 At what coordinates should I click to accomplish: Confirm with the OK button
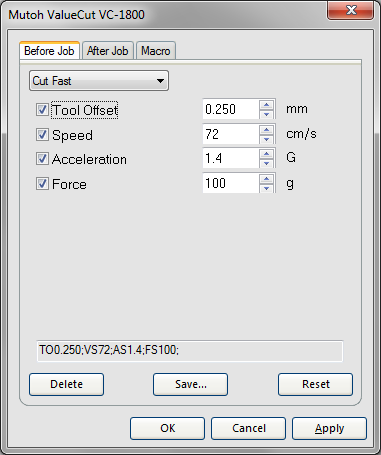click(x=167, y=428)
